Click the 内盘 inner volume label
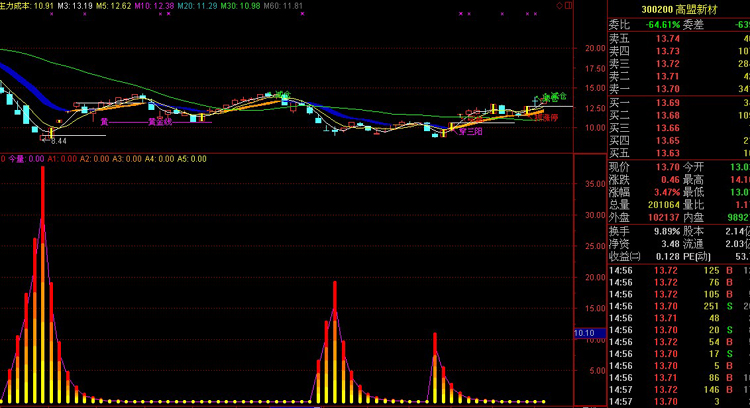Screen dimensions: 750x408 (x=693, y=217)
